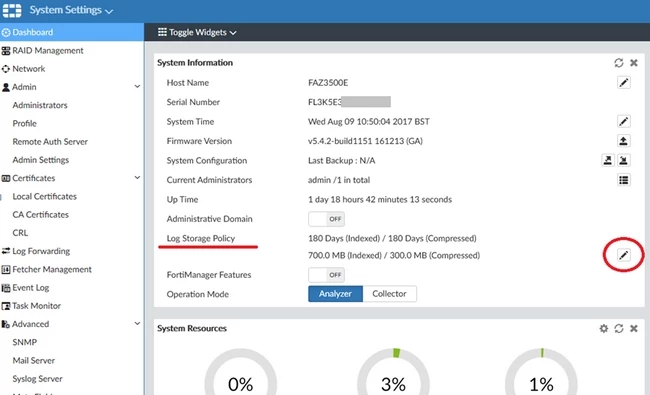Go to Network settings
The image size is (650, 395).
(29, 69)
